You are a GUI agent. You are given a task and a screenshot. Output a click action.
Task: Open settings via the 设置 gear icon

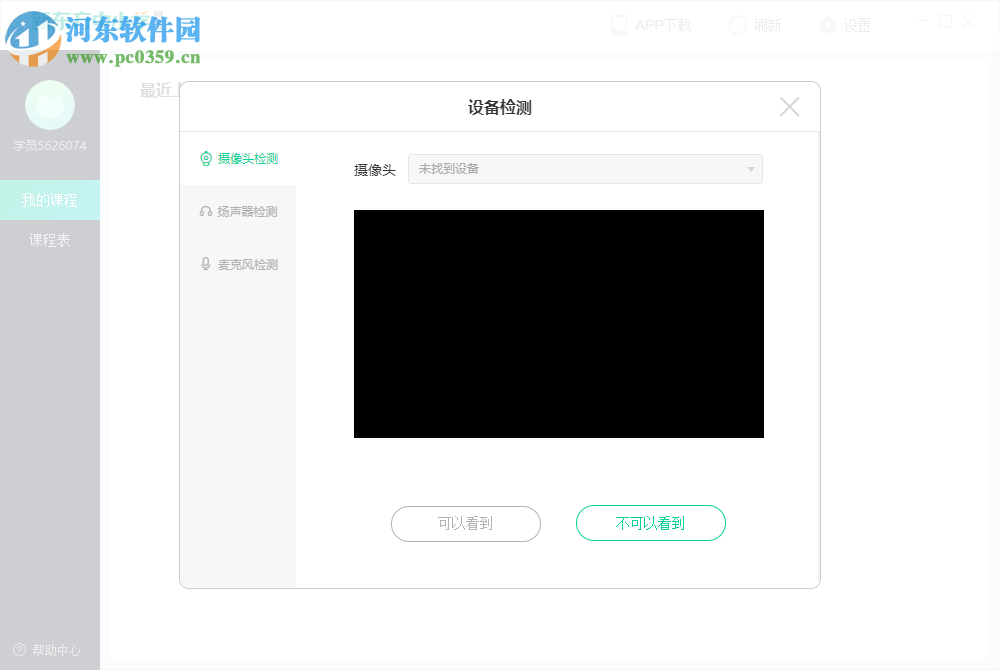click(x=828, y=24)
